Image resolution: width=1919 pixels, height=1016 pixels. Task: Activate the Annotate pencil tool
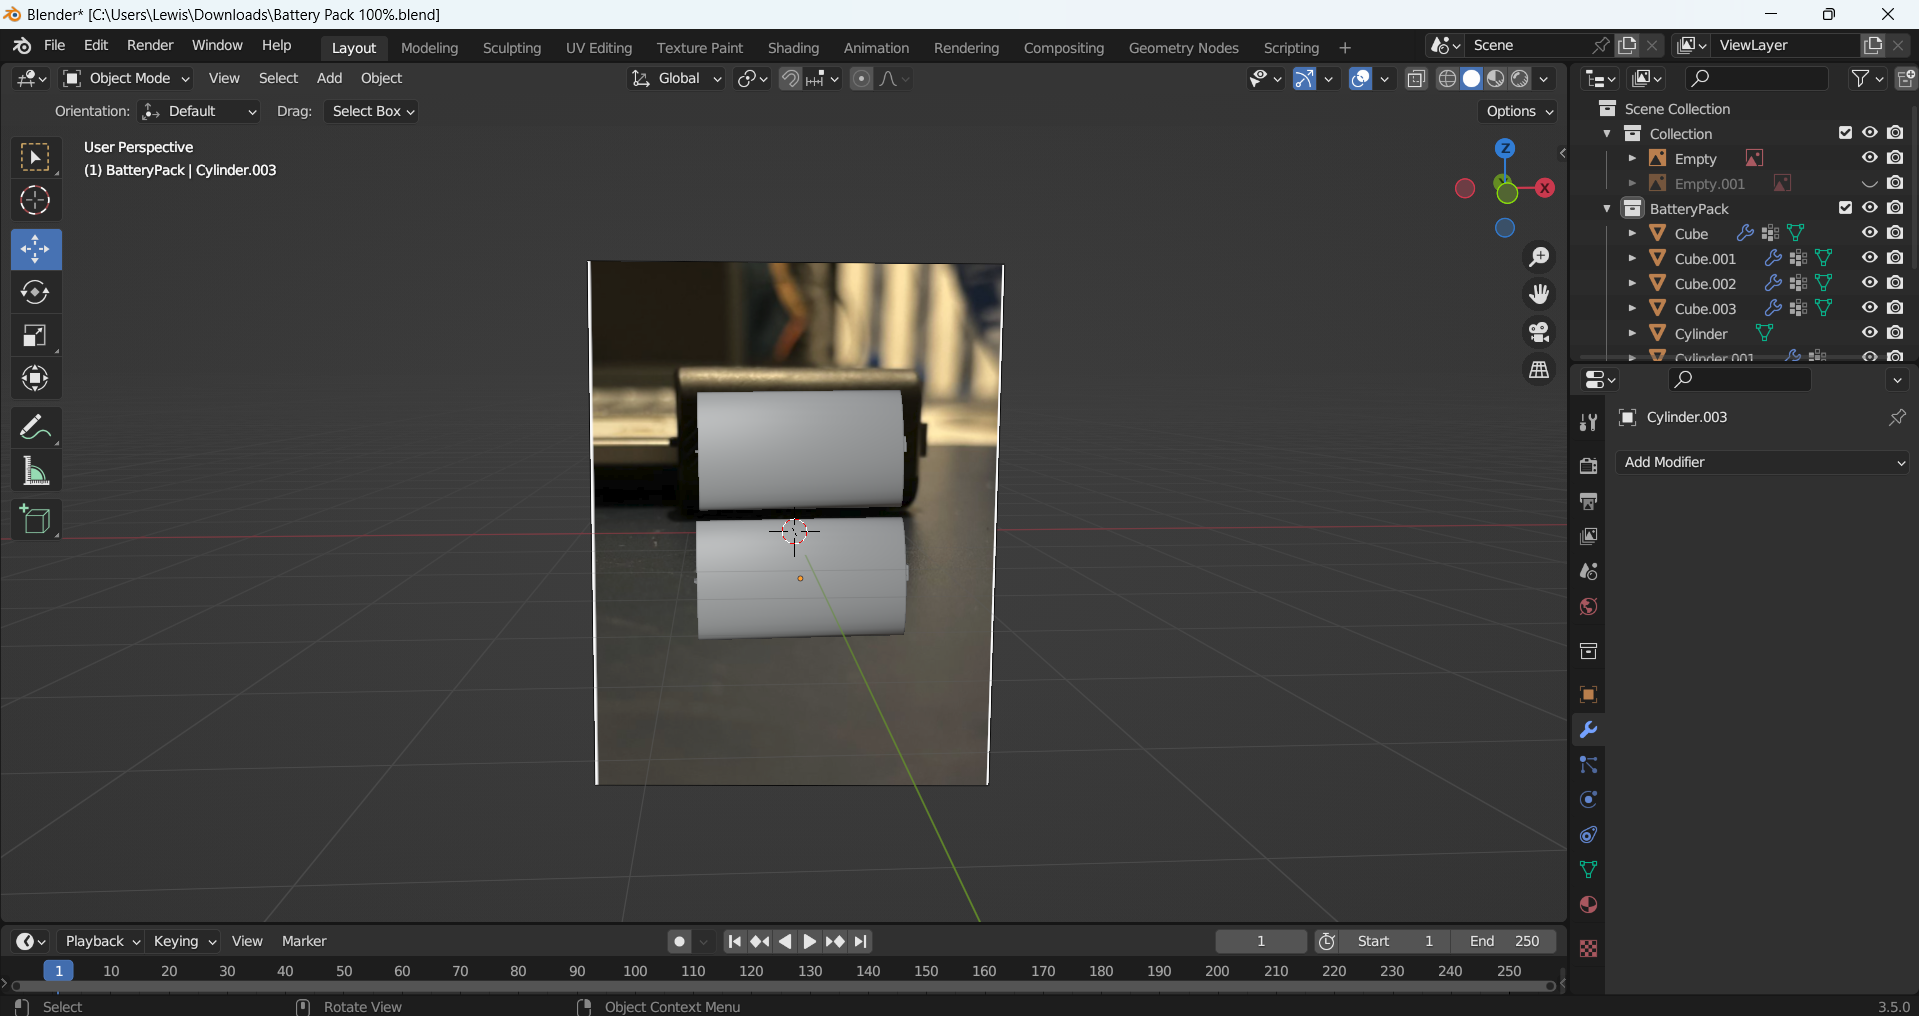pos(35,428)
